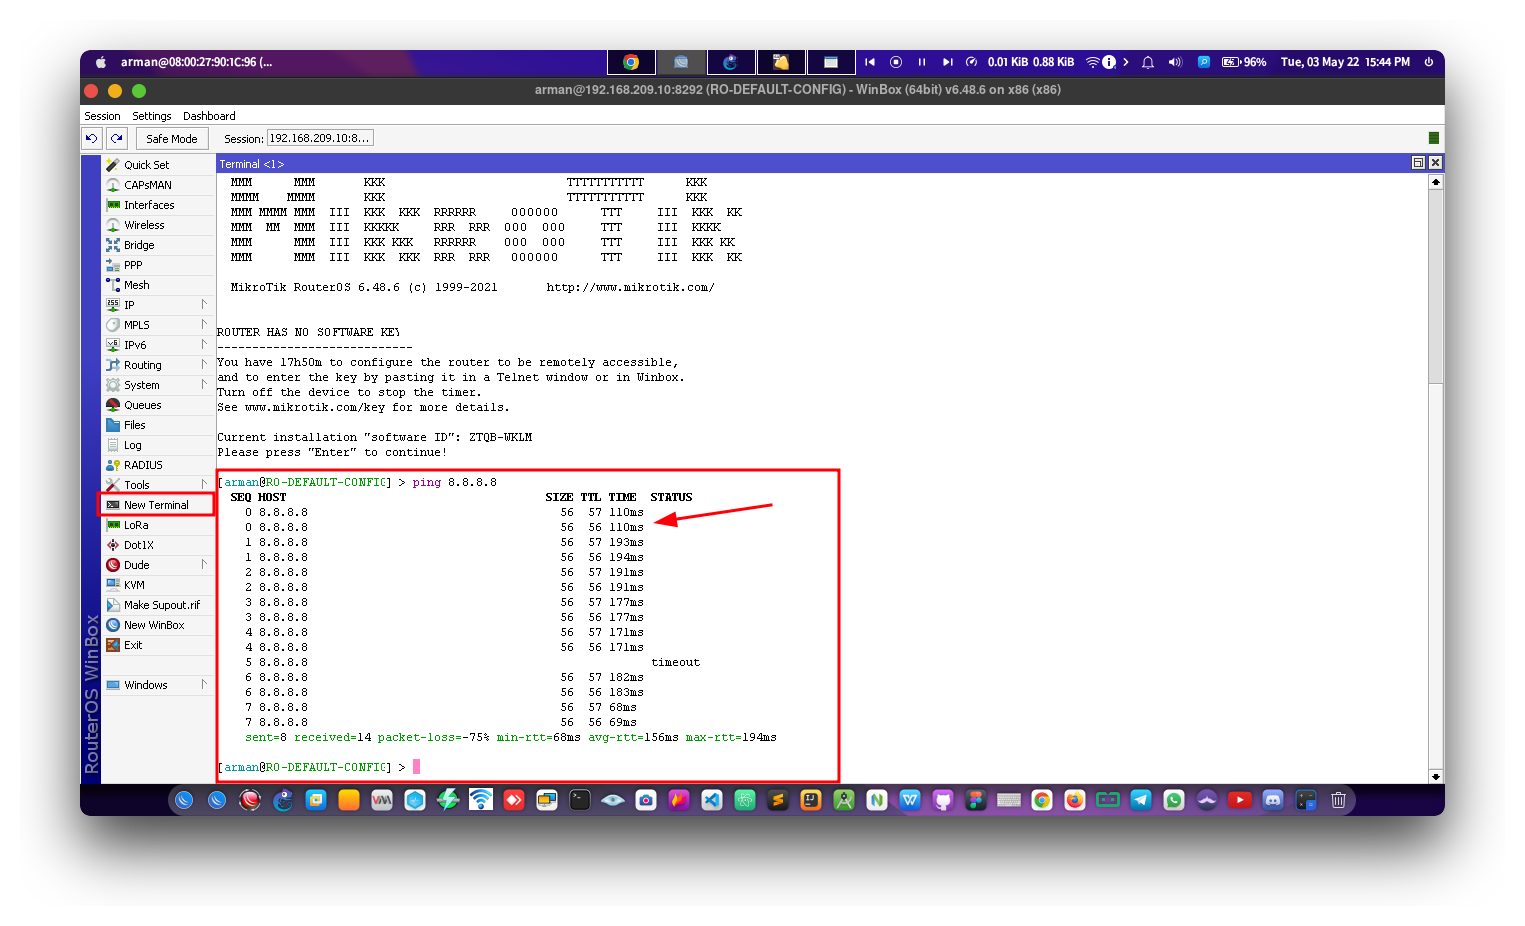The image size is (1525, 926).
Task: Open Files in the sidebar
Action: click(x=134, y=425)
